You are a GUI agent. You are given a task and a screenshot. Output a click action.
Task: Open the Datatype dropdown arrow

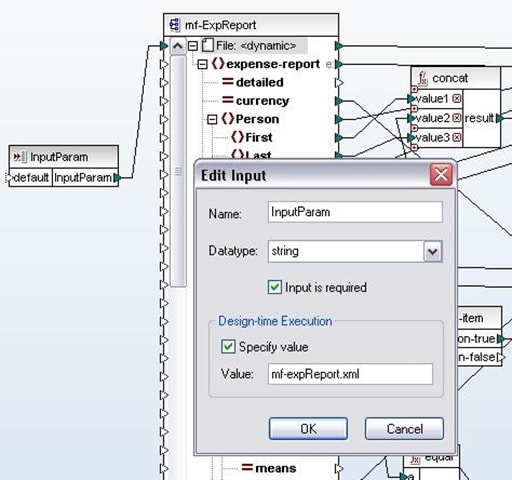pyautogui.click(x=433, y=251)
